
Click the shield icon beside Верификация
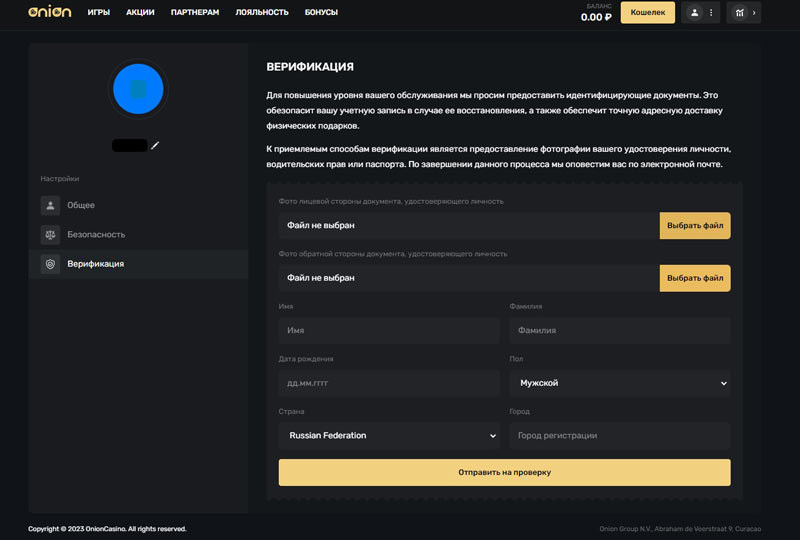click(50, 264)
